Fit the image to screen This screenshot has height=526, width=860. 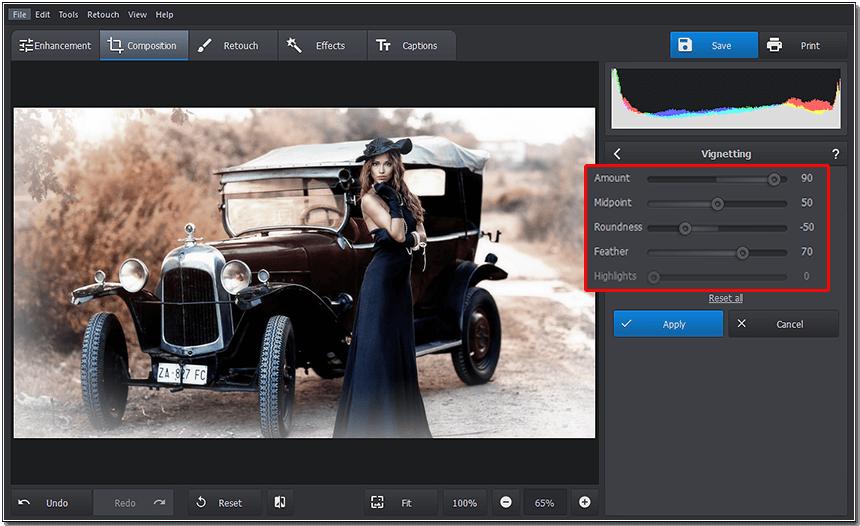(401, 502)
